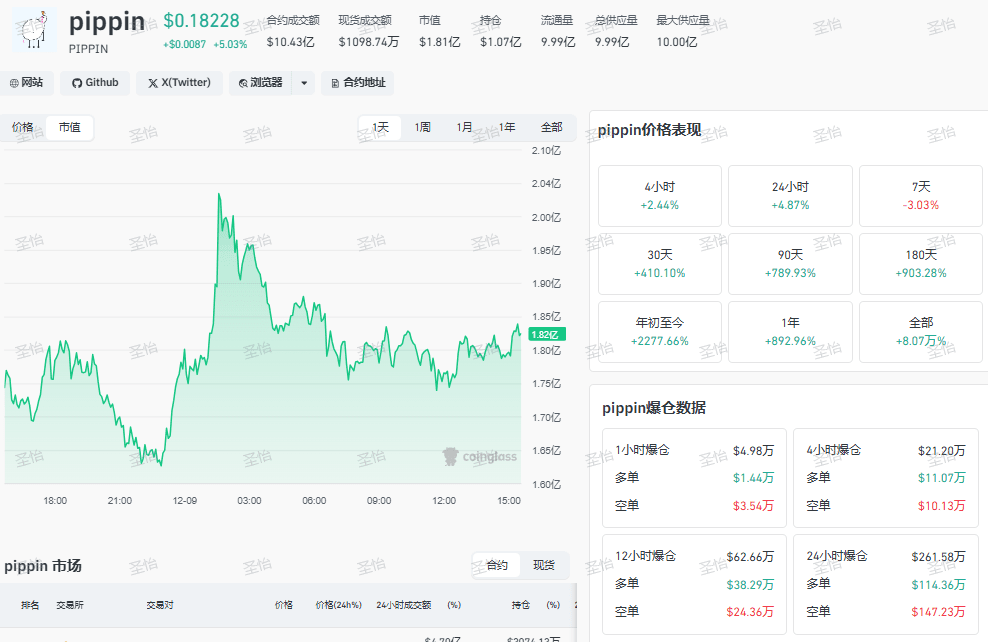The height and width of the screenshot is (642, 988).
Task: Switch market list to 现货 tab
Action: click(544, 565)
